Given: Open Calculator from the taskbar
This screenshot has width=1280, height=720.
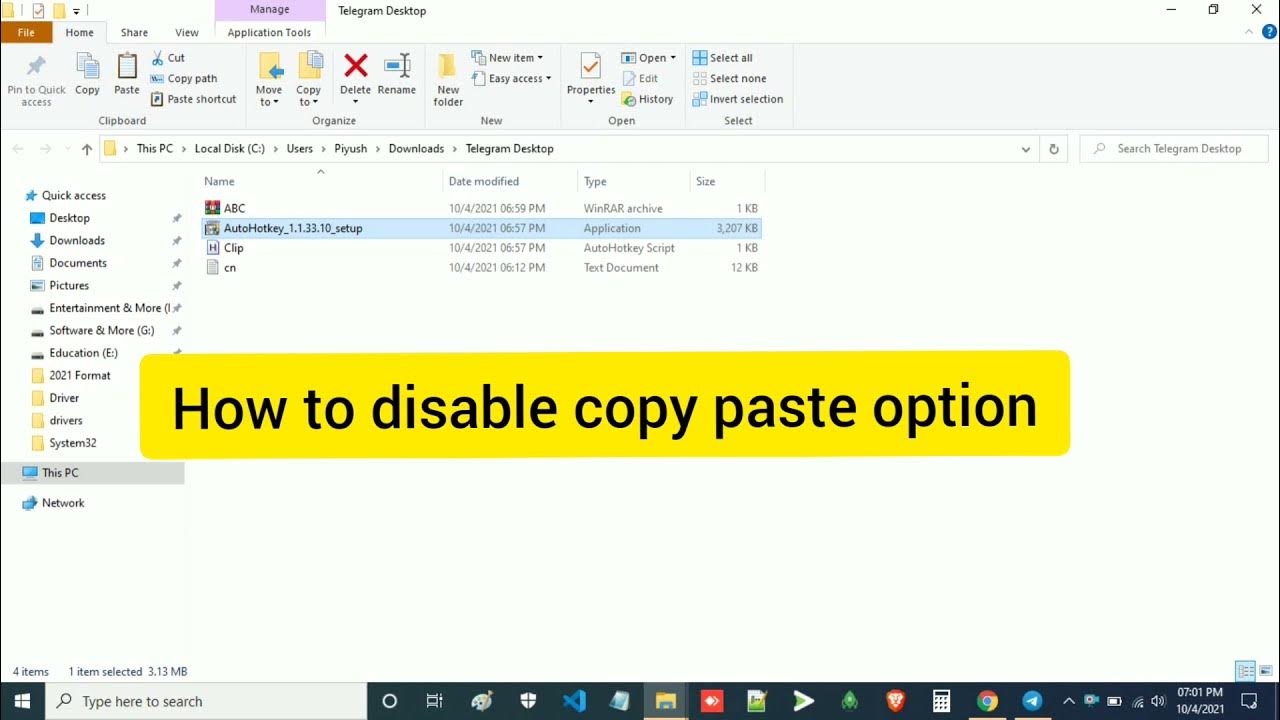Looking at the screenshot, I should tap(941, 701).
